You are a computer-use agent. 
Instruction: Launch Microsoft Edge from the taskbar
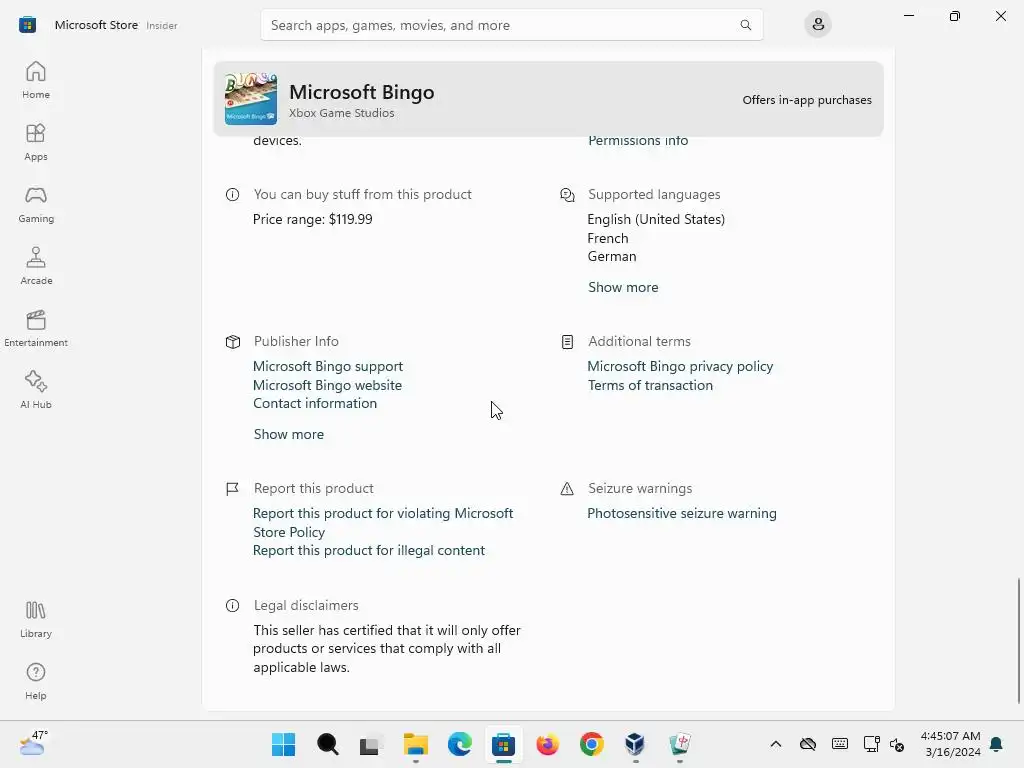pos(460,744)
